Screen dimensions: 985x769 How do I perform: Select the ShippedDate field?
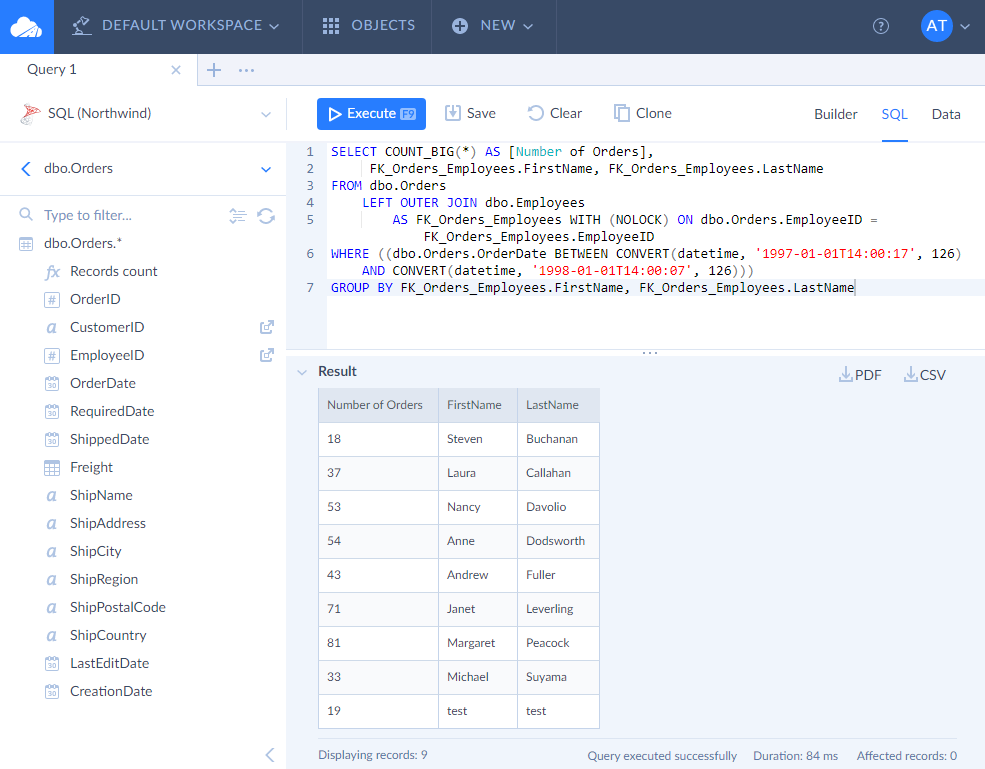click(x=109, y=440)
